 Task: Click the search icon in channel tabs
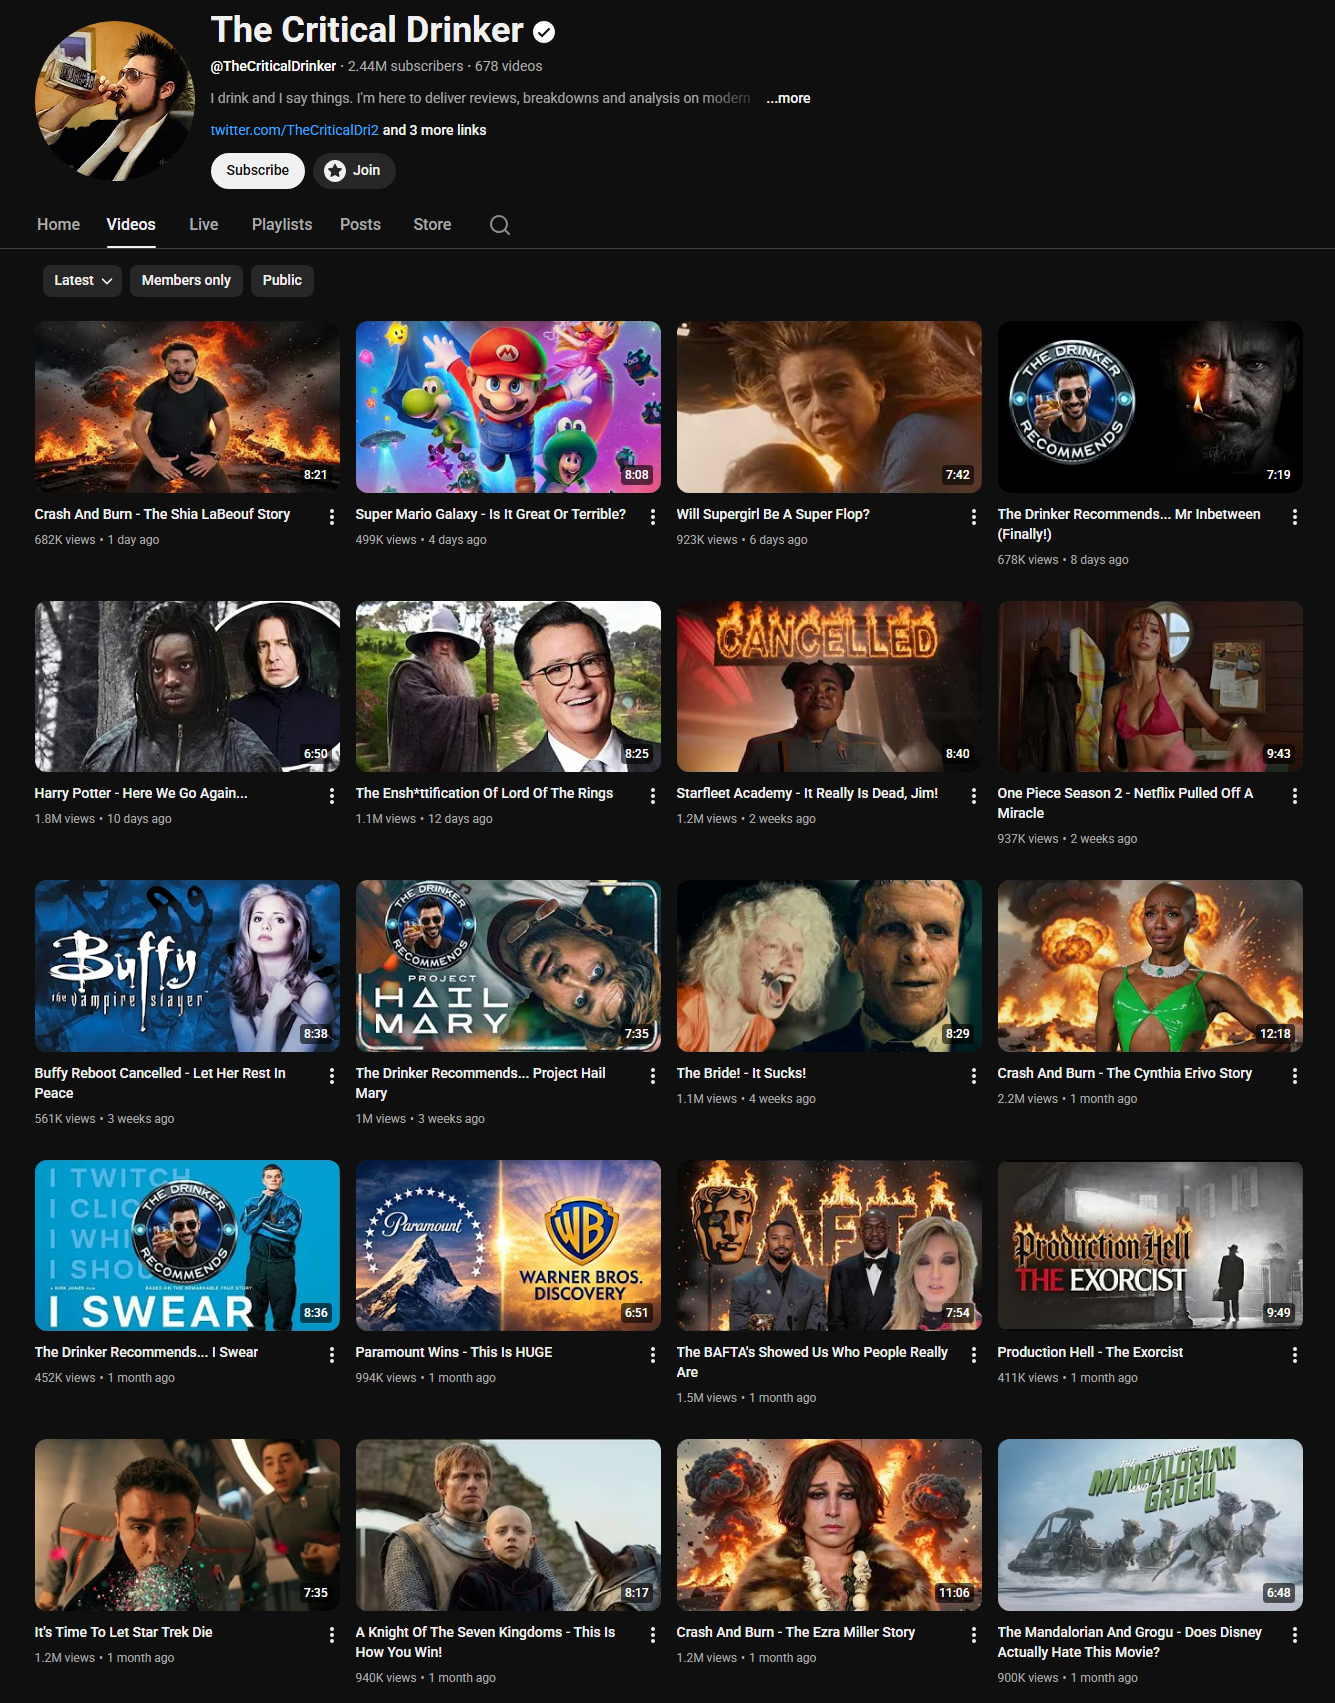click(x=500, y=225)
